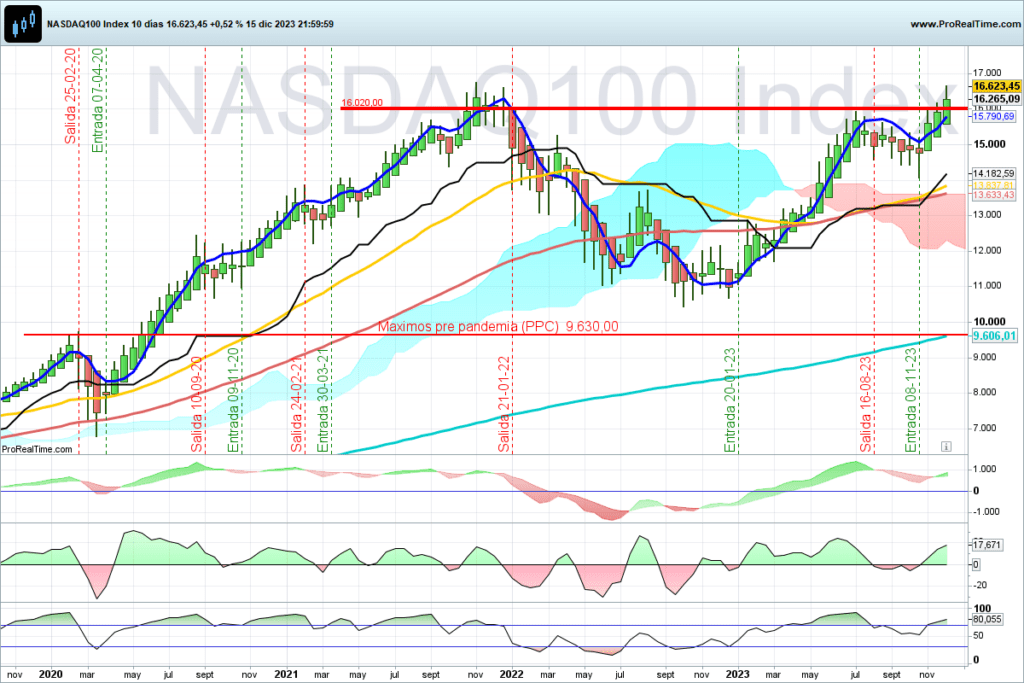Click the yellow 13.837,81 average label
Screen dimensions: 1024x683
coord(993,185)
